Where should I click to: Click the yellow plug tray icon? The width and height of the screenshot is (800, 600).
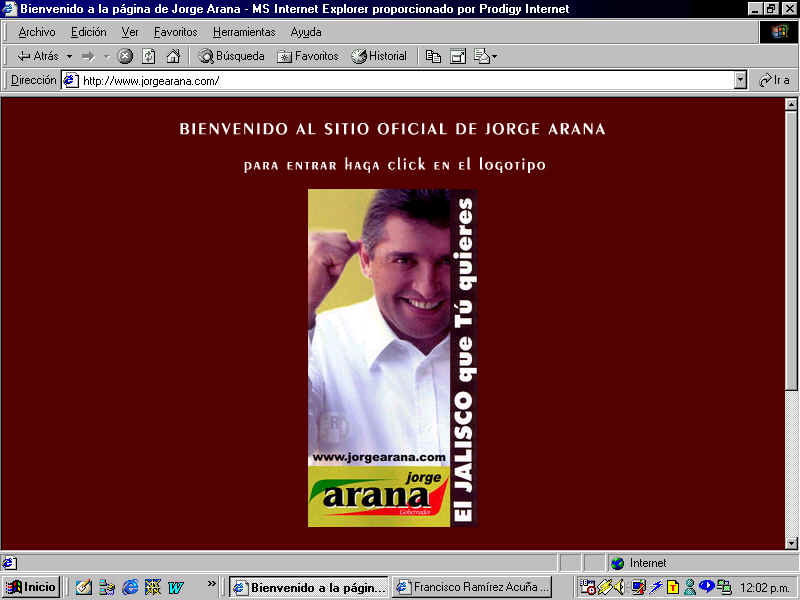click(x=605, y=587)
